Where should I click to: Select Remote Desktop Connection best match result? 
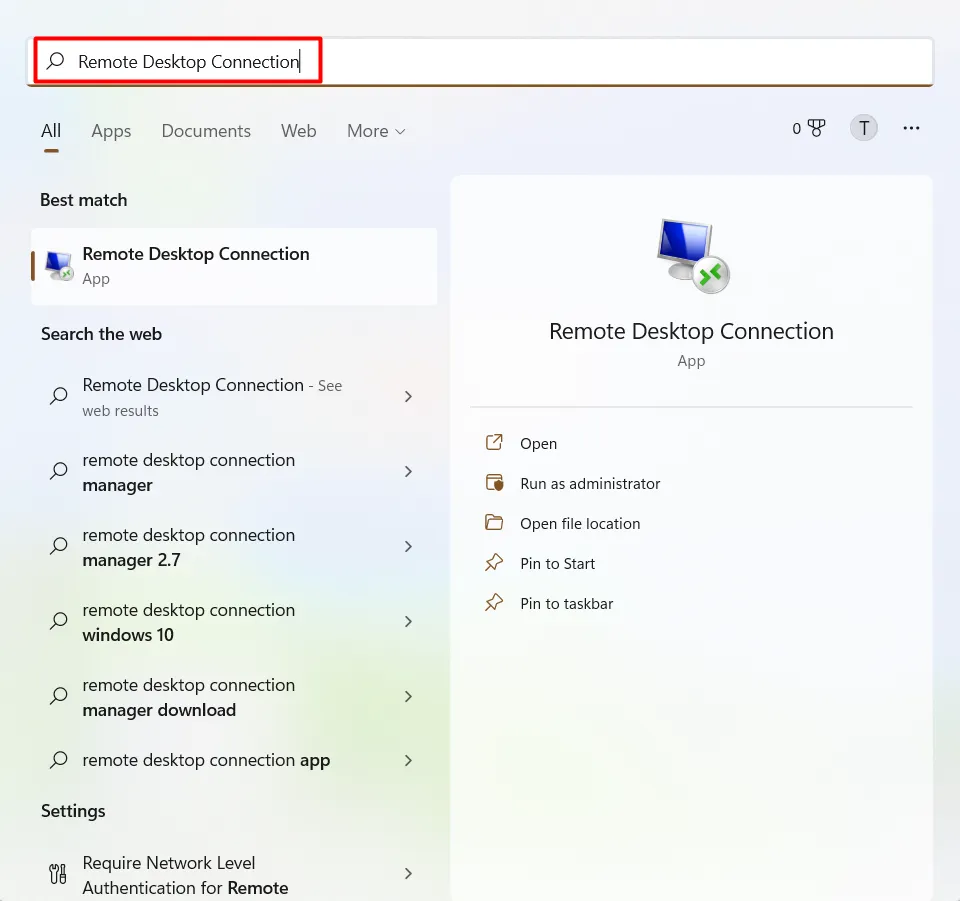pos(234,266)
